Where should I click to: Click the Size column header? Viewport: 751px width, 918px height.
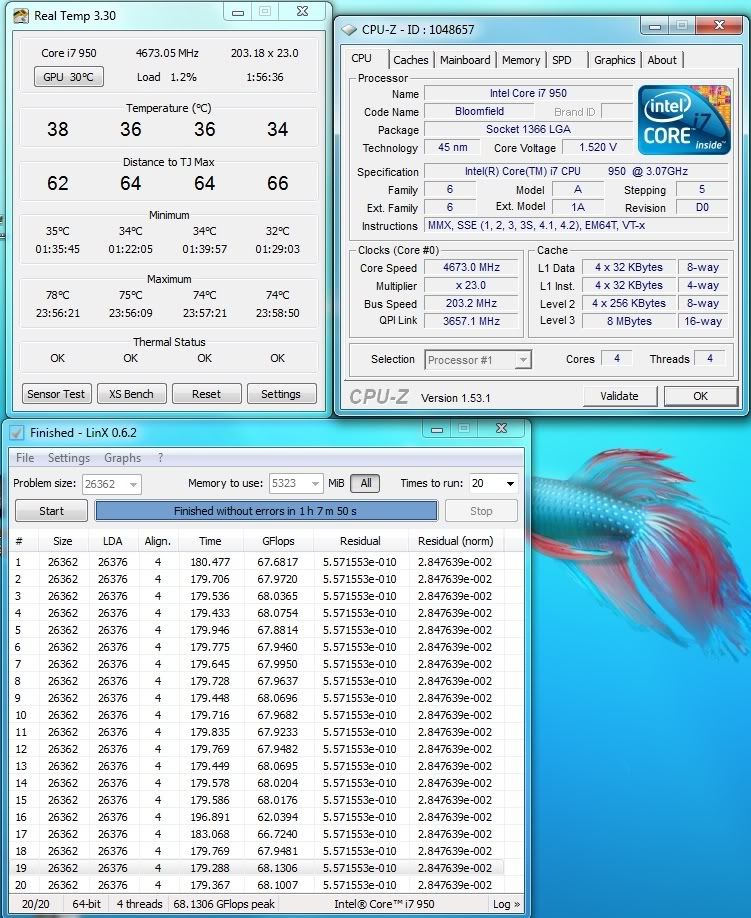[x=63, y=541]
